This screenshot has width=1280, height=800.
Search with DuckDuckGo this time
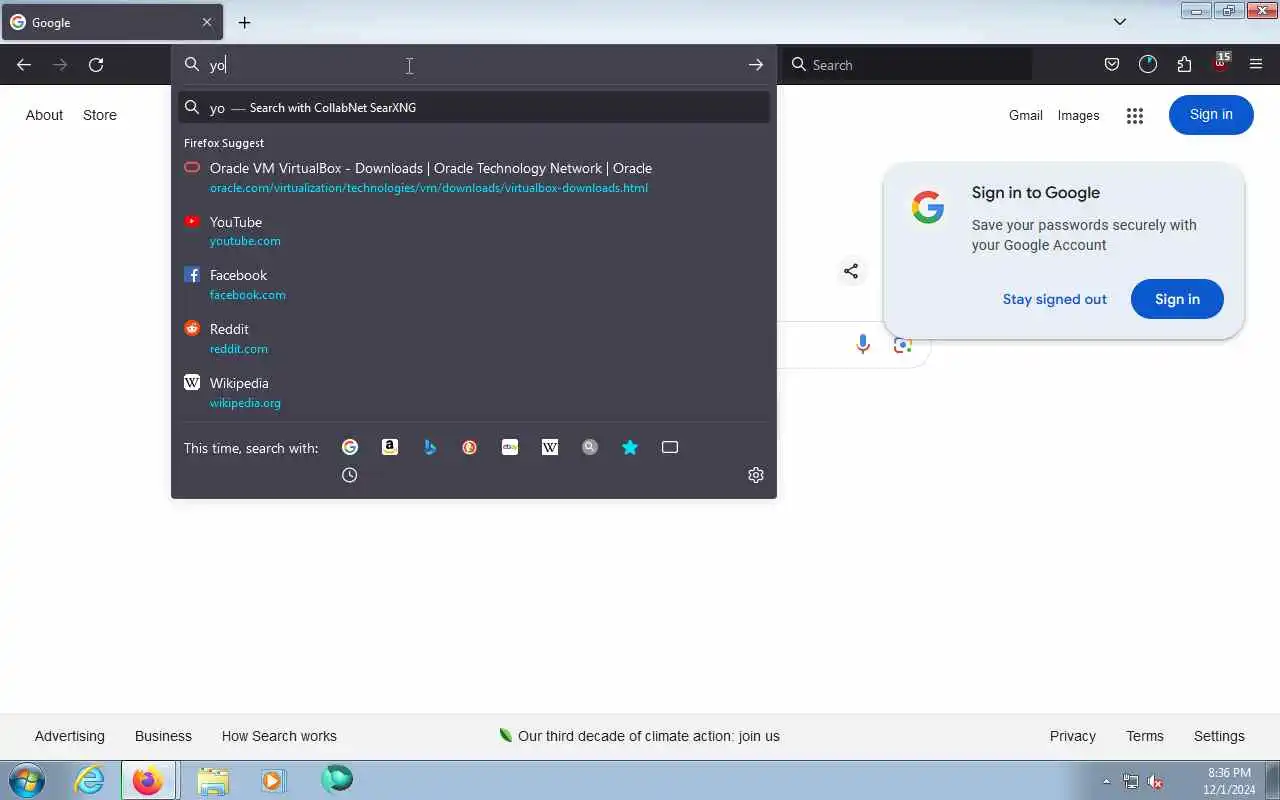tap(470, 447)
